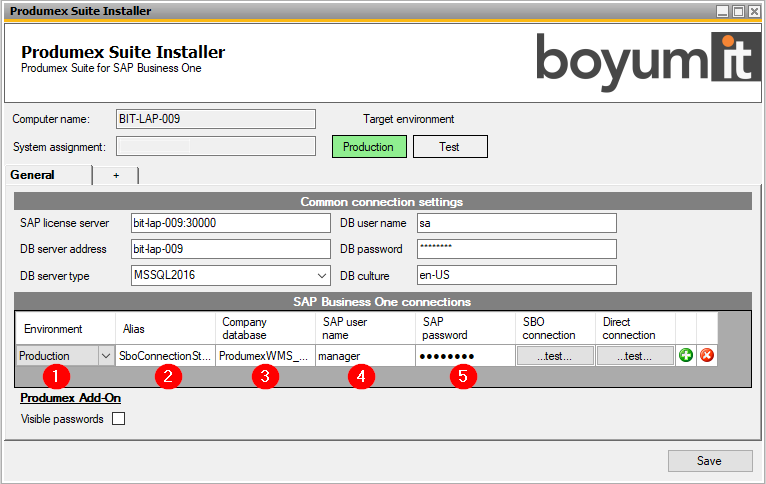Test the Direct connection
Image resolution: width=766 pixels, height=484 pixels.
click(x=635, y=356)
